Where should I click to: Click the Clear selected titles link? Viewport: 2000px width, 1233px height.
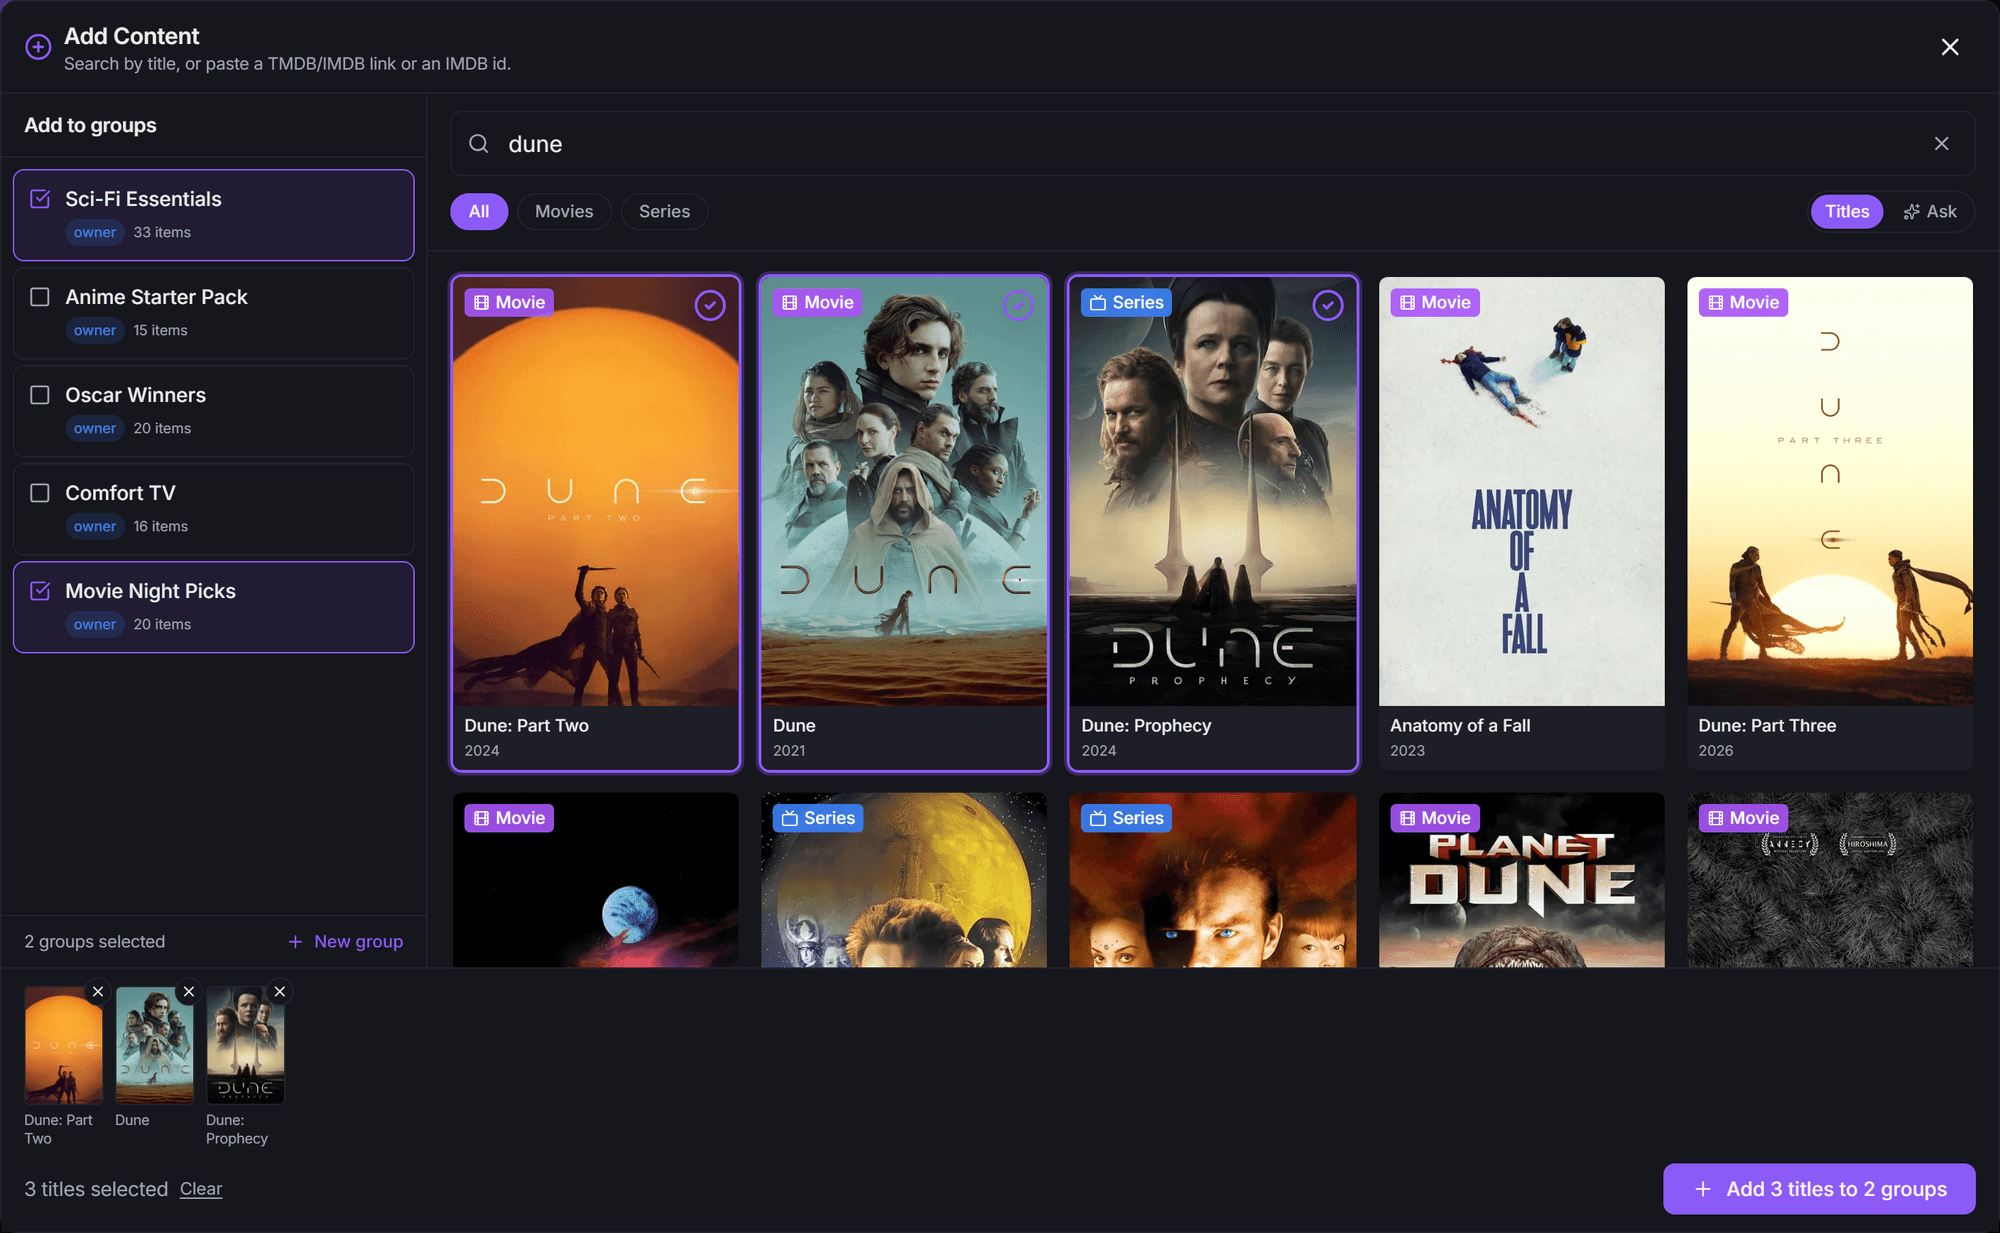201,1189
